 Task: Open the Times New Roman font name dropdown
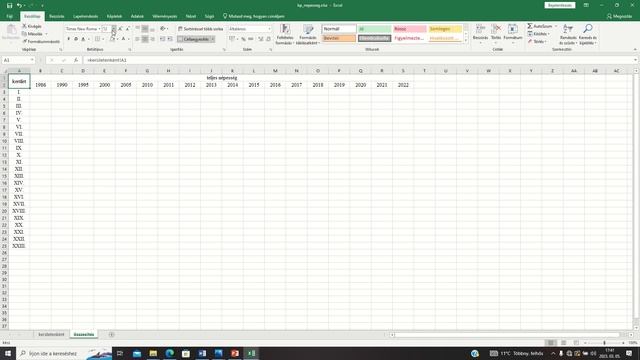(x=99, y=29)
